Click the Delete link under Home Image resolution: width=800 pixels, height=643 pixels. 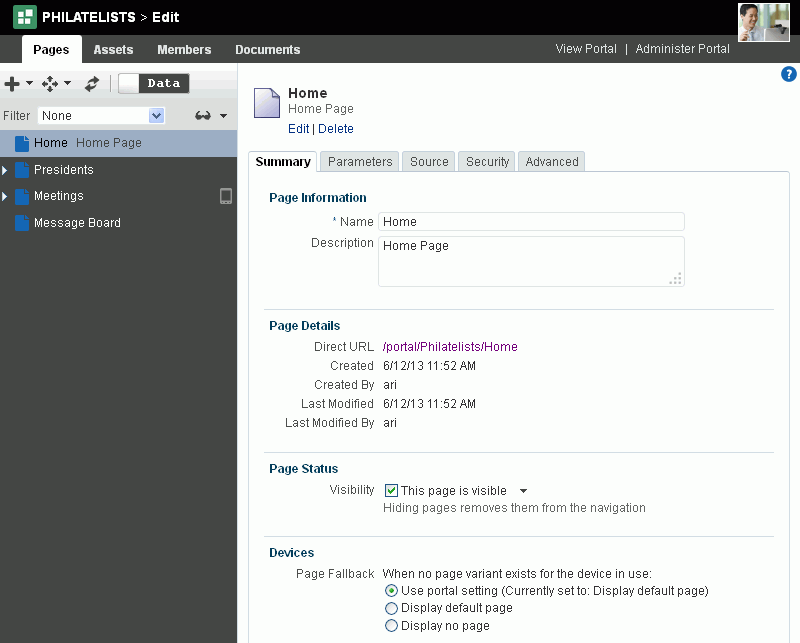click(336, 129)
